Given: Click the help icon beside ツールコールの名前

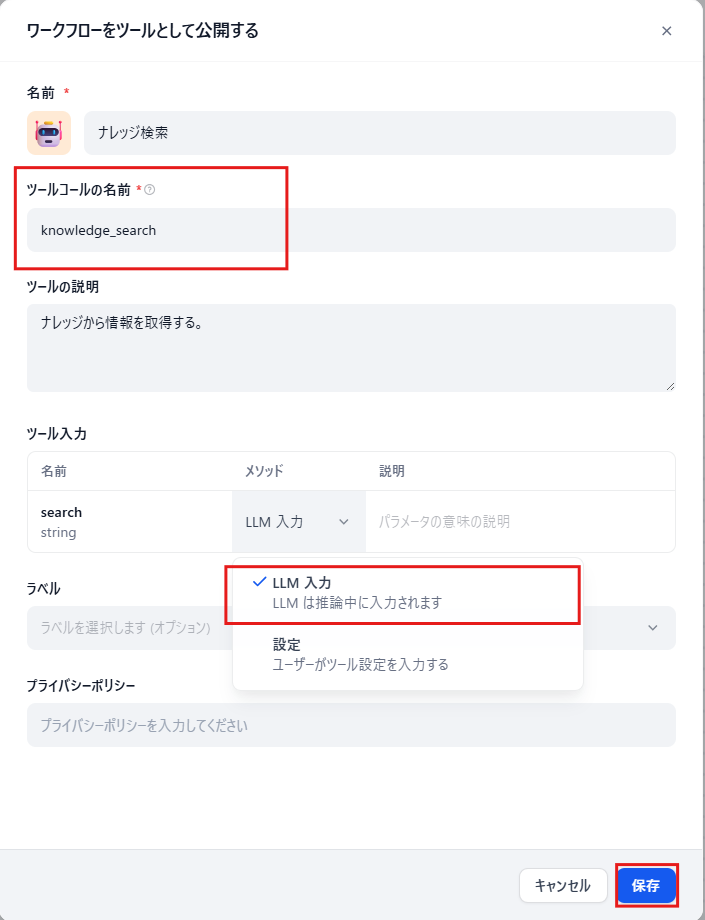Looking at the screenshot, I should tap(150, 189).
